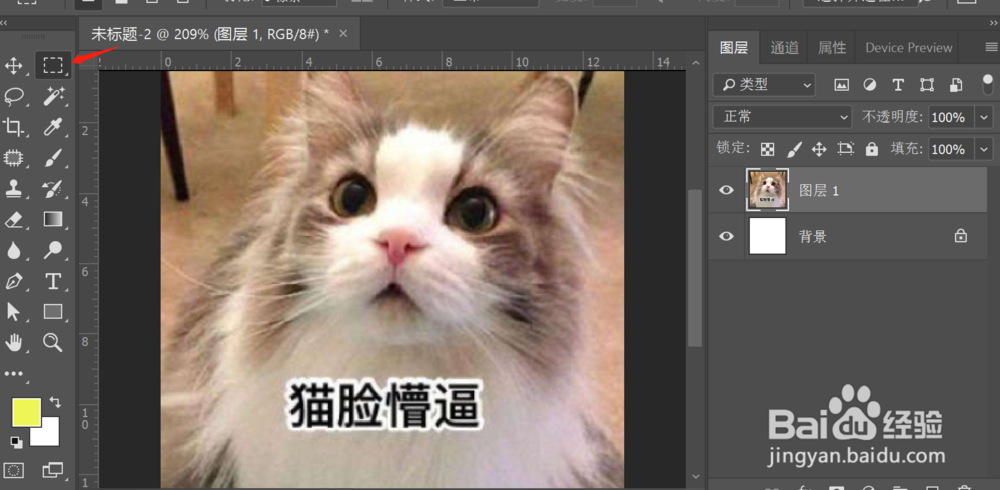Select the Patch healing tool
The height and width of the screenshot is (490, 1000).
(14, 157)
